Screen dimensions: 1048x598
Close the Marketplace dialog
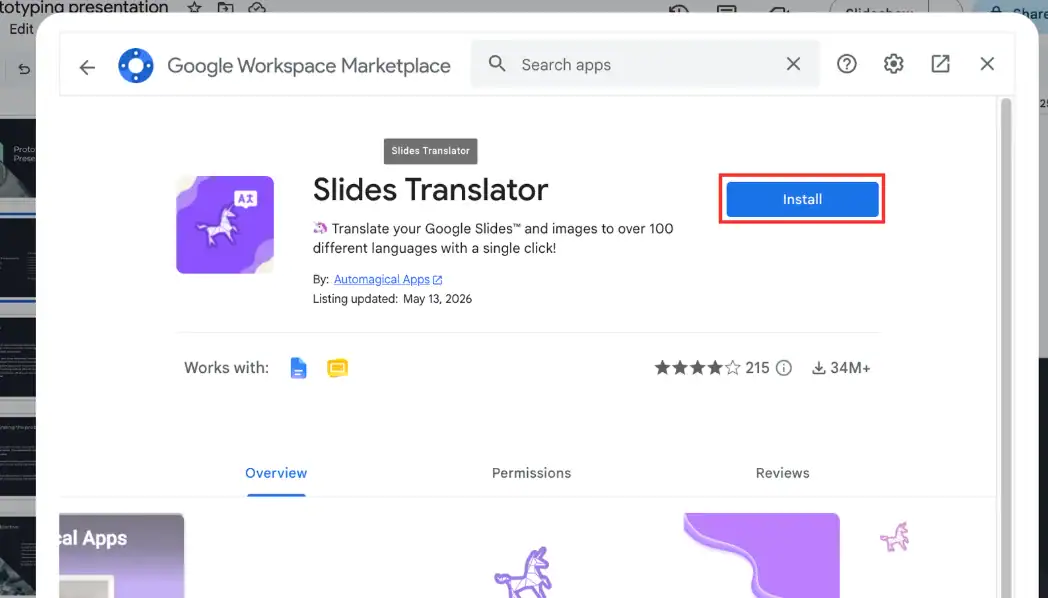tap(987, 63)
